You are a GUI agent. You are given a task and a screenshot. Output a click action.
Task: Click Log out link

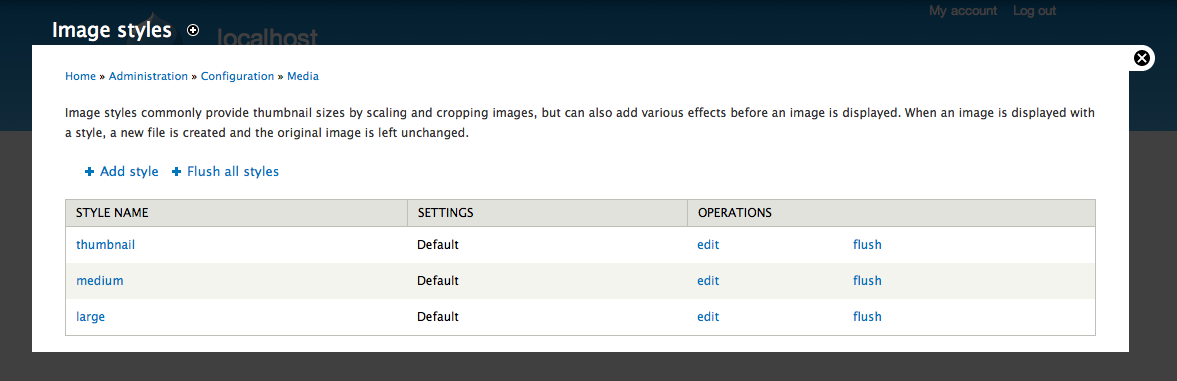tap(1034, 10)
